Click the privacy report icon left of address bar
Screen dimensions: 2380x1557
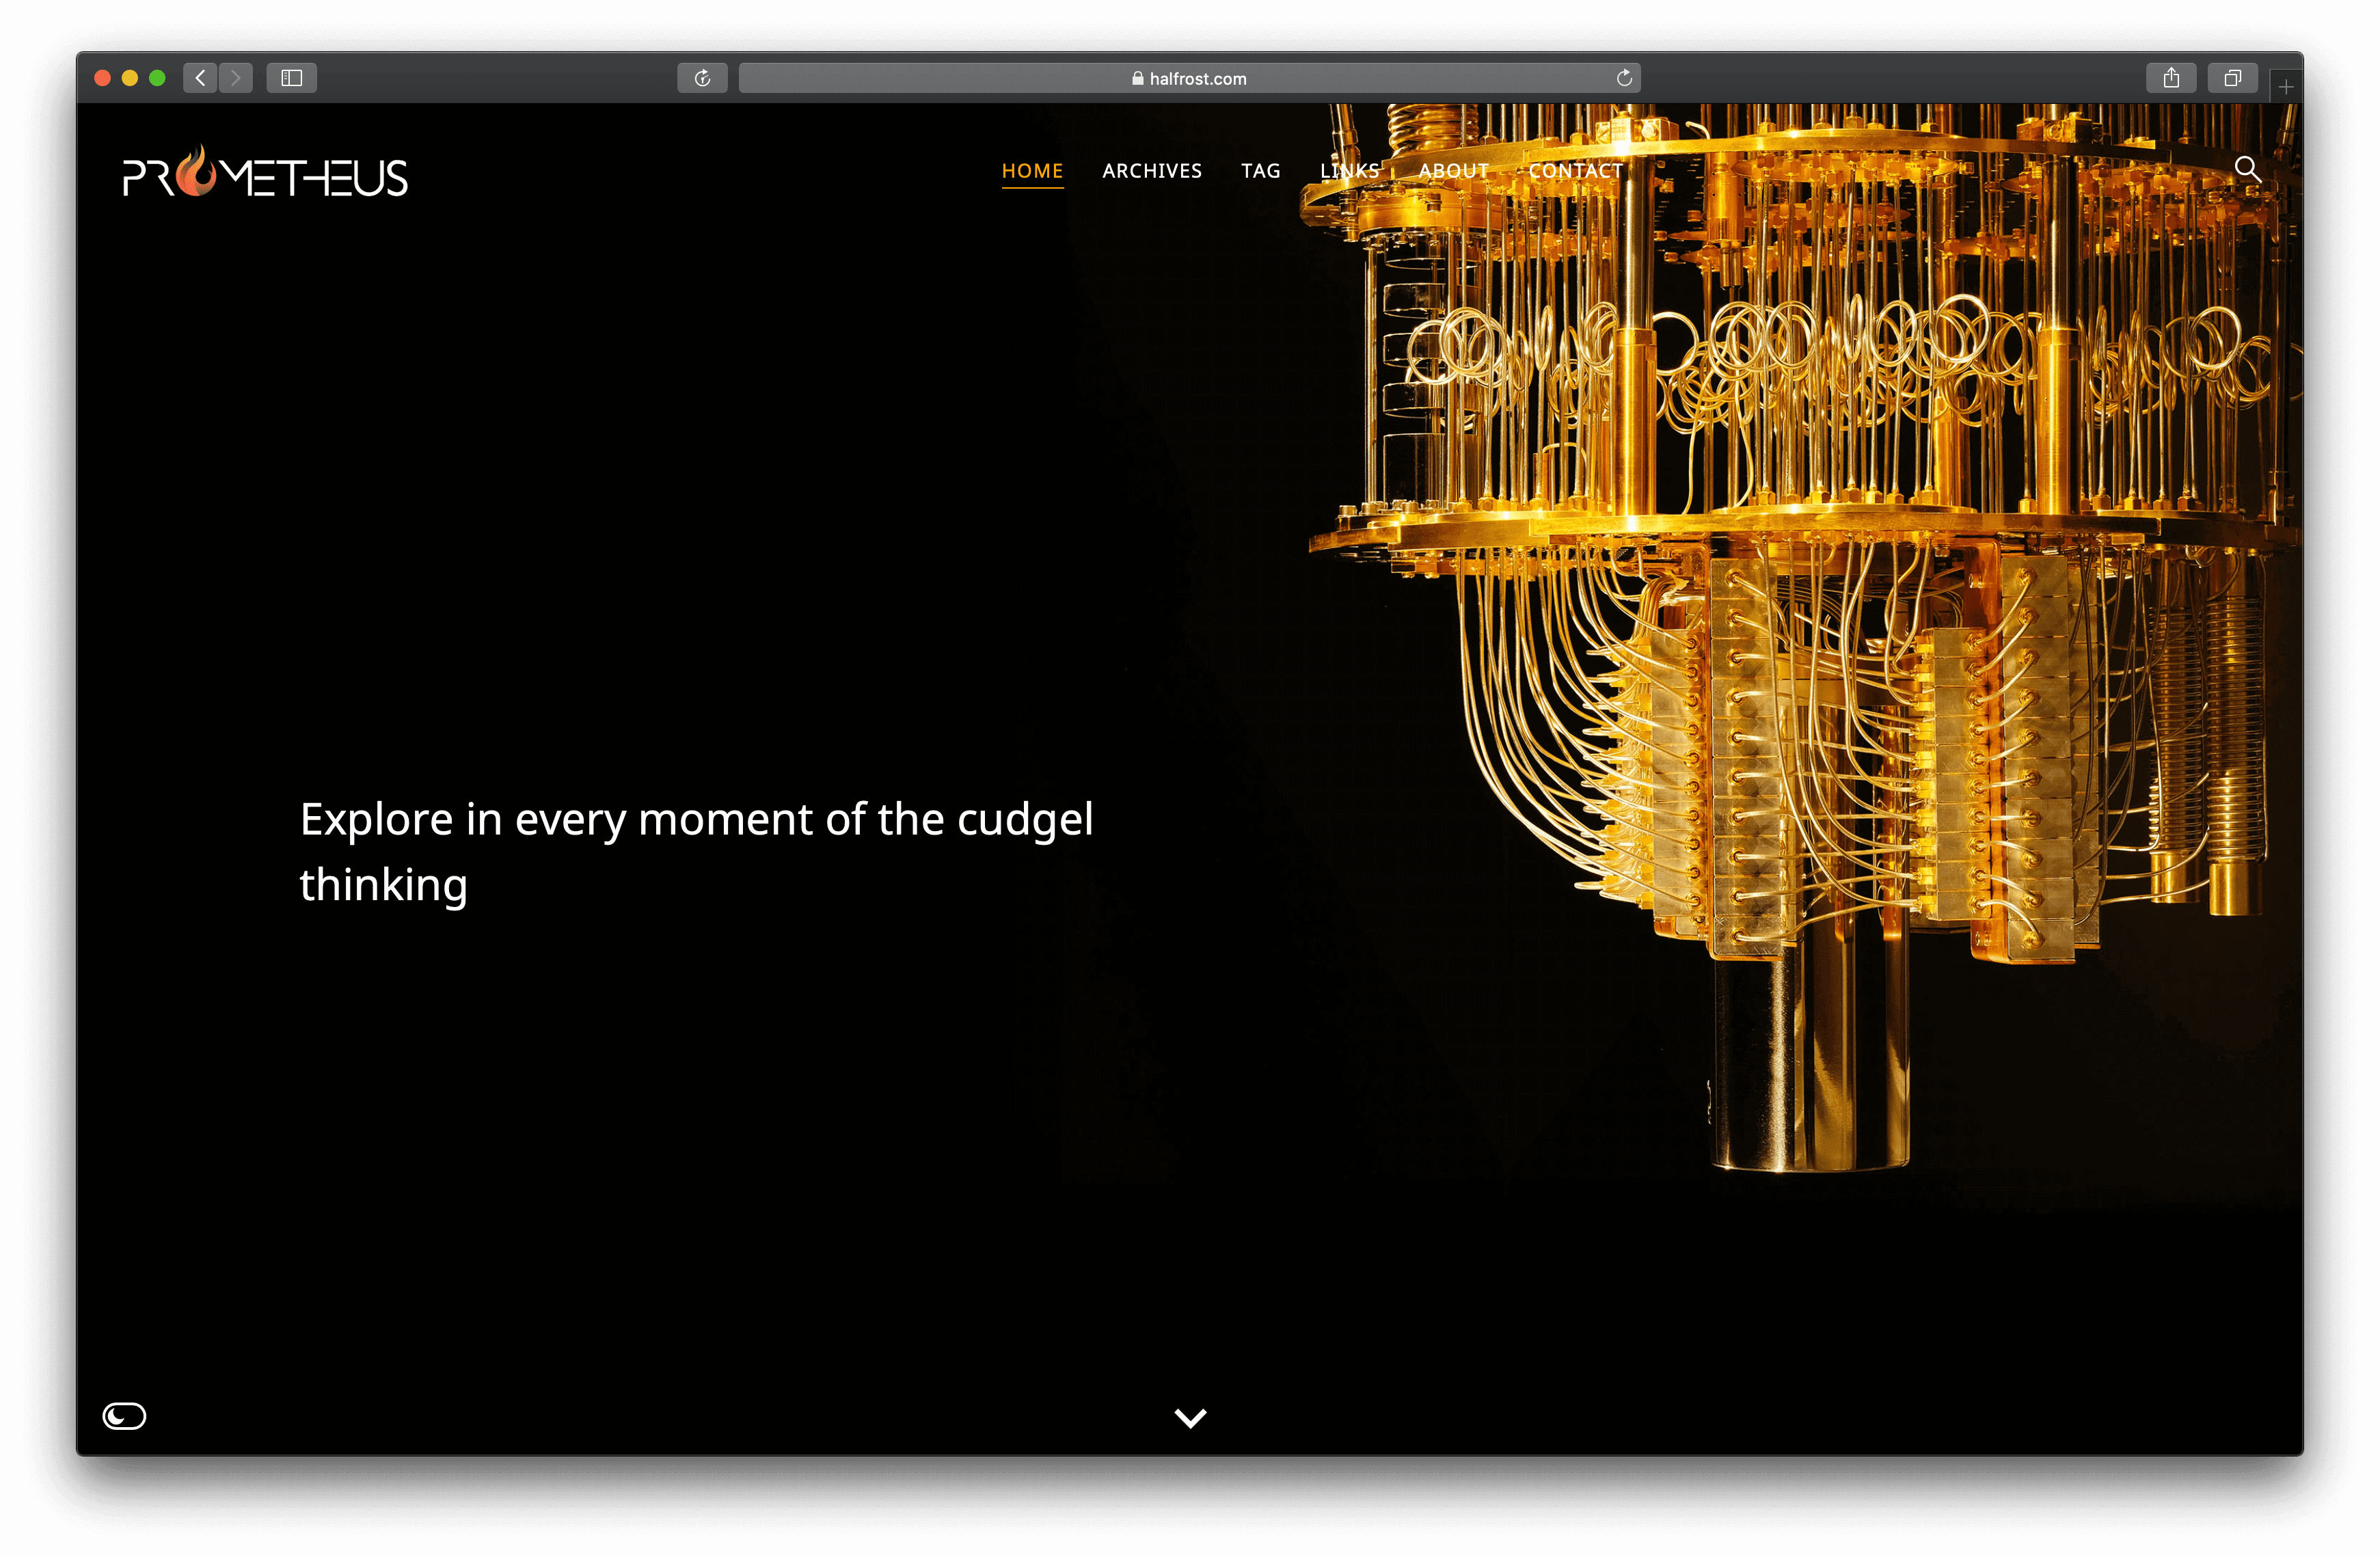click(702, 78)
